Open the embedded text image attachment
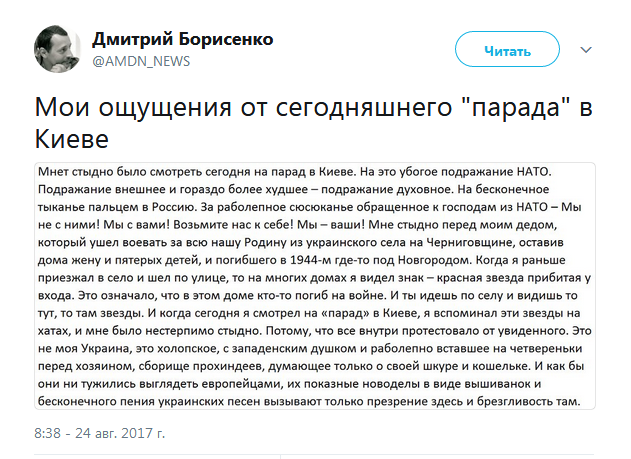 click(x=315, y=284)
